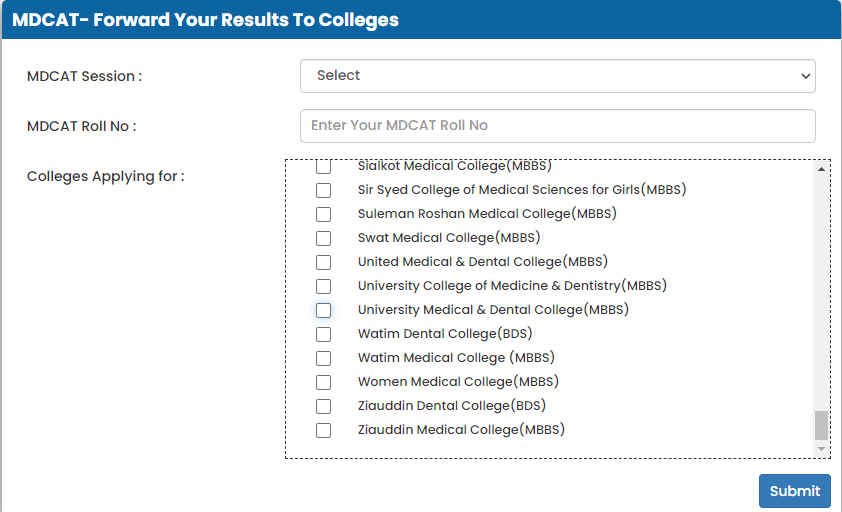842x512 pixels.
Task: Select University Medical & Dental College(MBBS) checkbox
Action: [x=323, y=310]
